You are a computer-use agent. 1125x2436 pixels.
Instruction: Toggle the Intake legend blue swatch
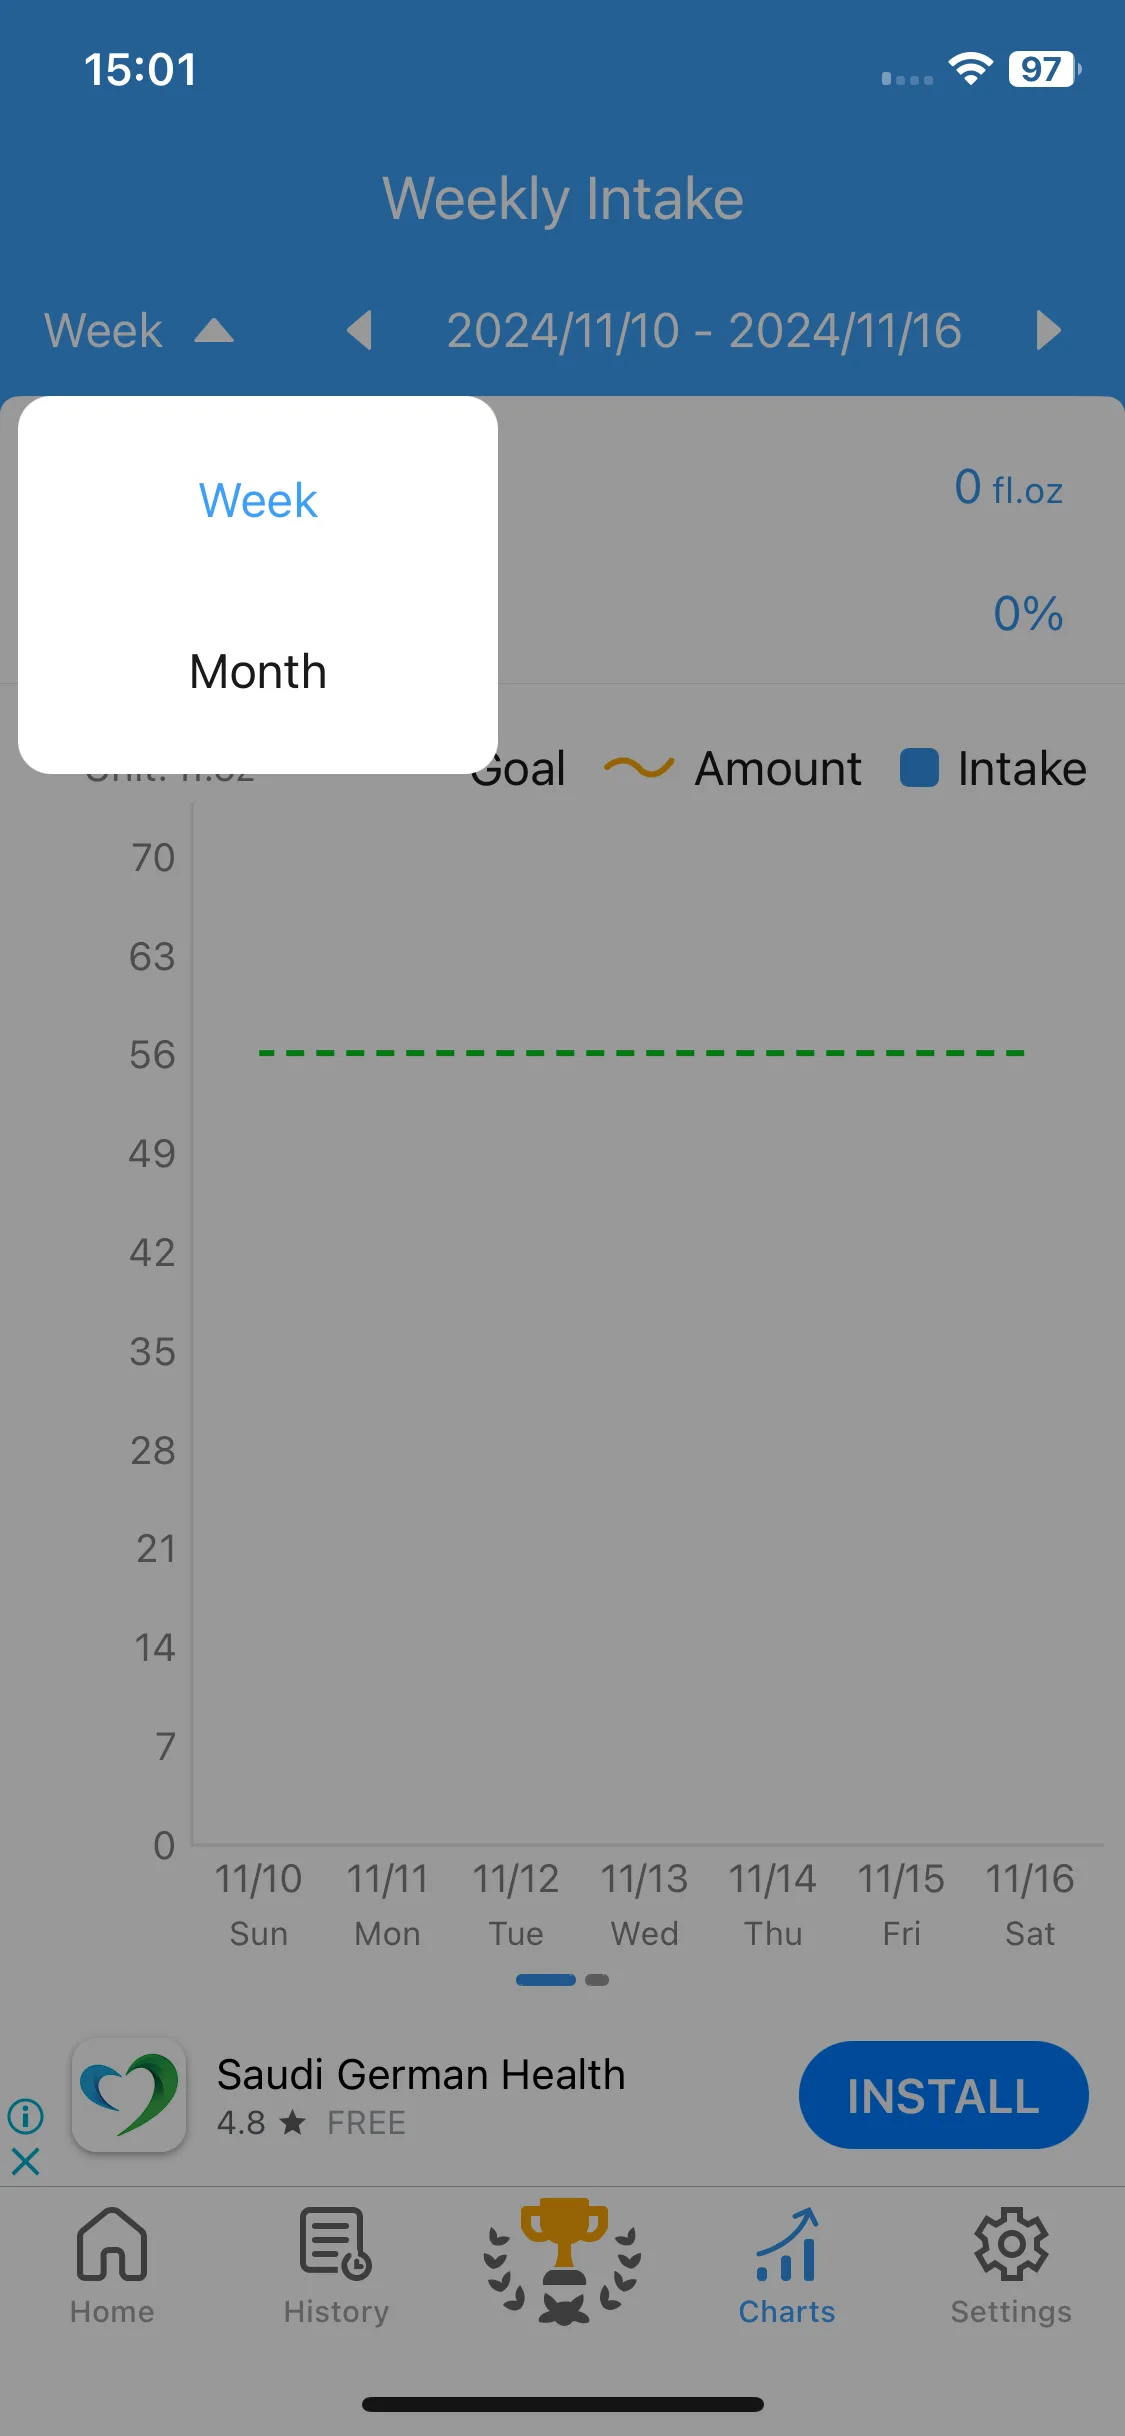click(x=919, y=768)
